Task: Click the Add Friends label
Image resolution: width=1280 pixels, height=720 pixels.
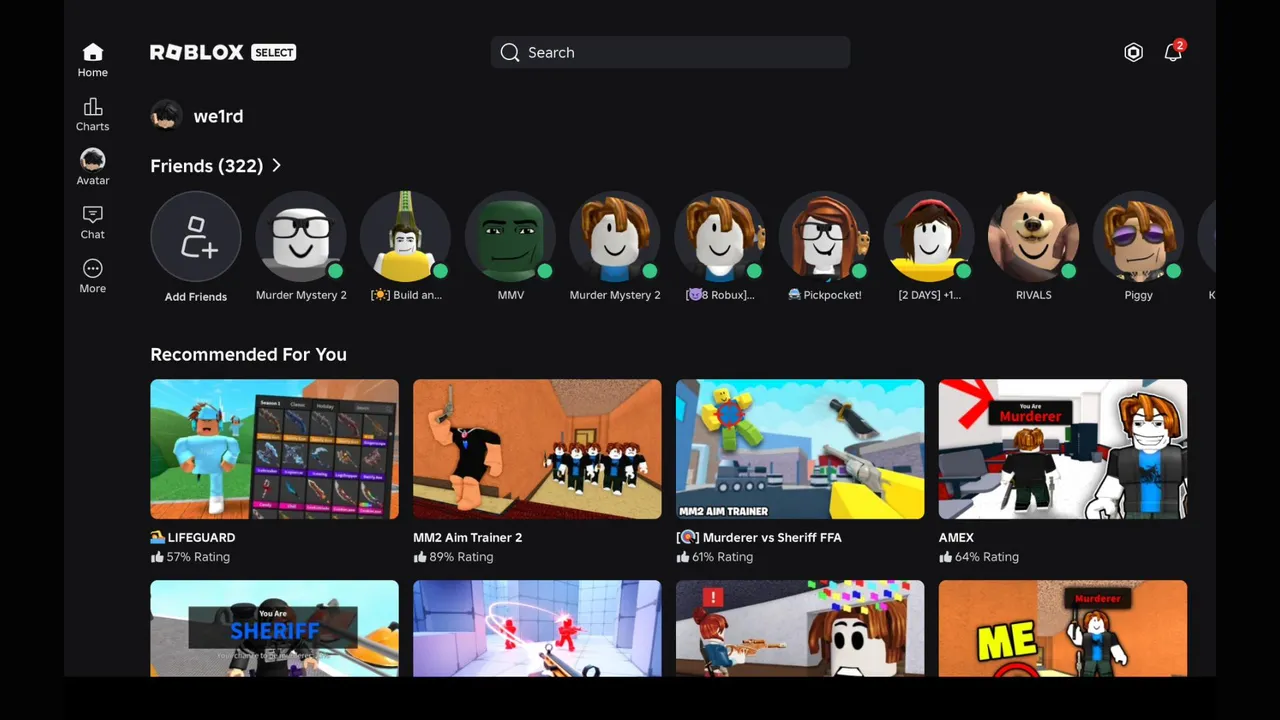Action: pyautogui.click(x=196, y=296)
